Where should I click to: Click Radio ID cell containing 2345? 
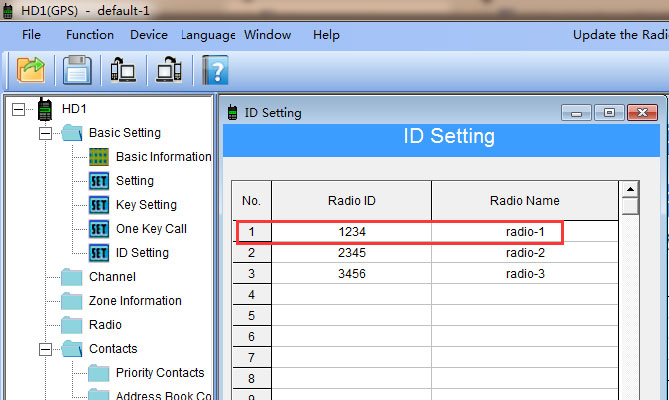pos(351,253)
